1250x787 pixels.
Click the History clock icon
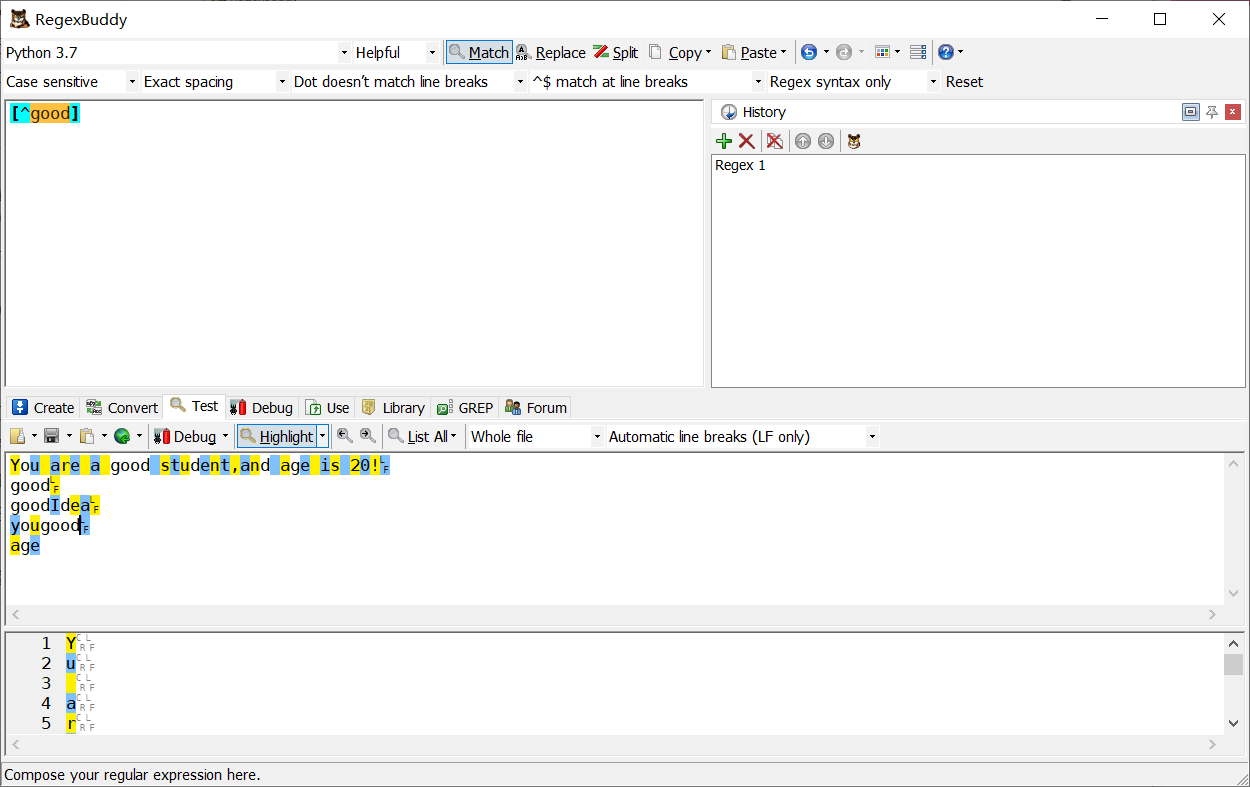pos(729,112)
